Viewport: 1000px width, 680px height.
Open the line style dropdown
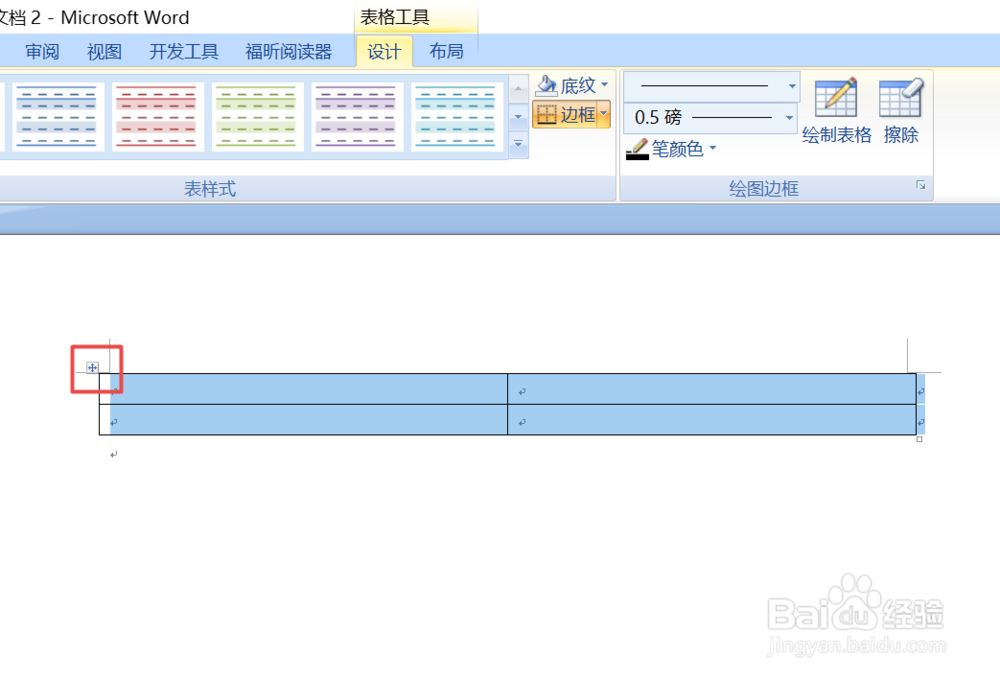[x=792, y=86]
